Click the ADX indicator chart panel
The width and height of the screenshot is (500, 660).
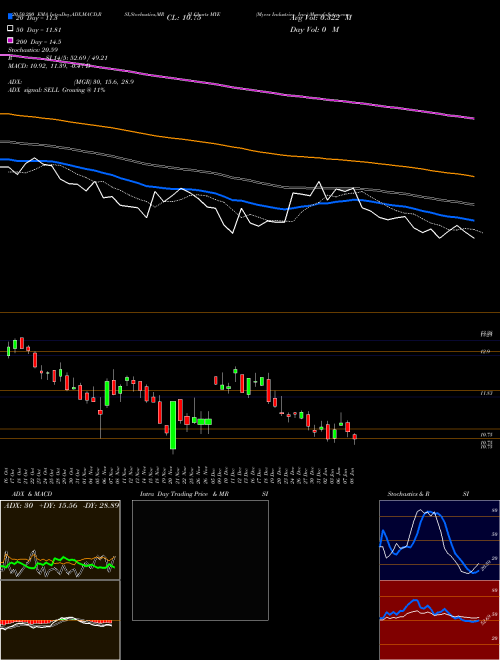60,540
